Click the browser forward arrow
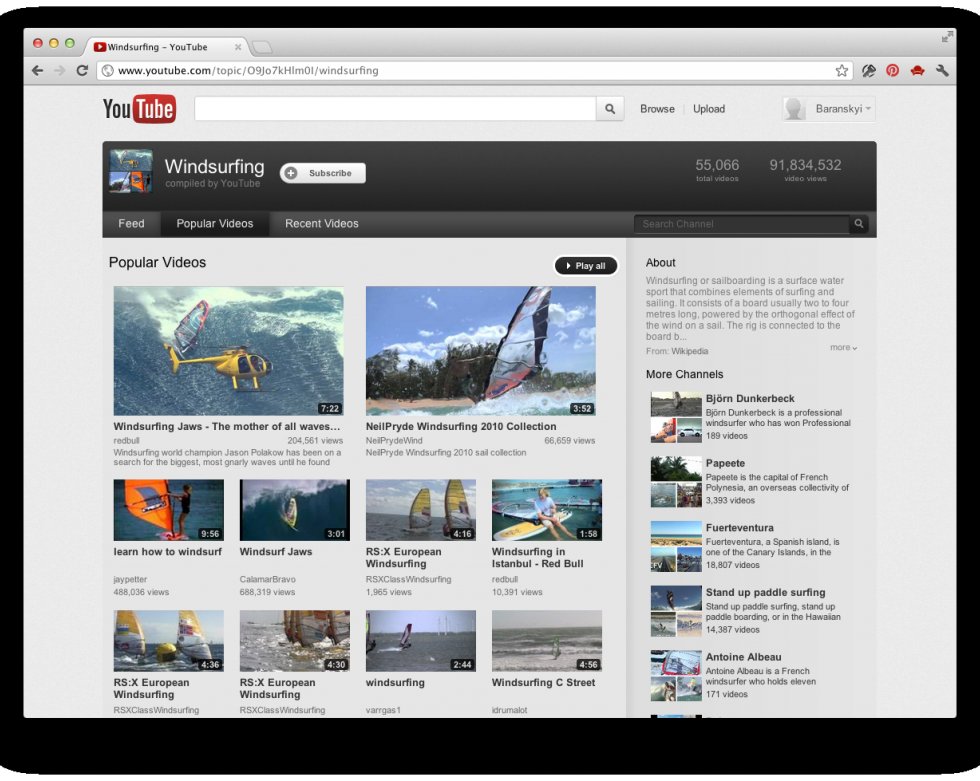Viewport: 980px width, 781px height. pos(59,71)
